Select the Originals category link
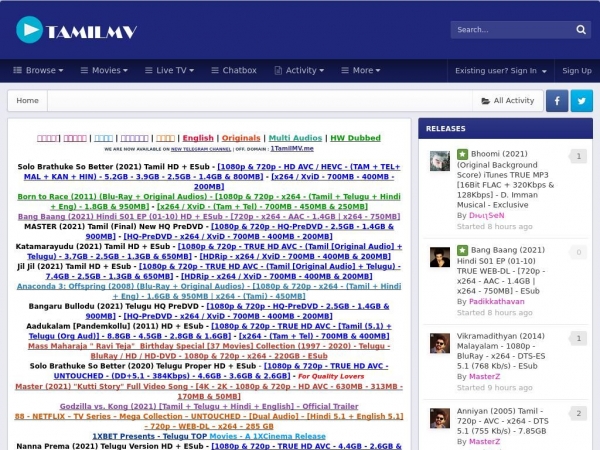Viewport: 600px width, 450px height. [x=241, y=138]
